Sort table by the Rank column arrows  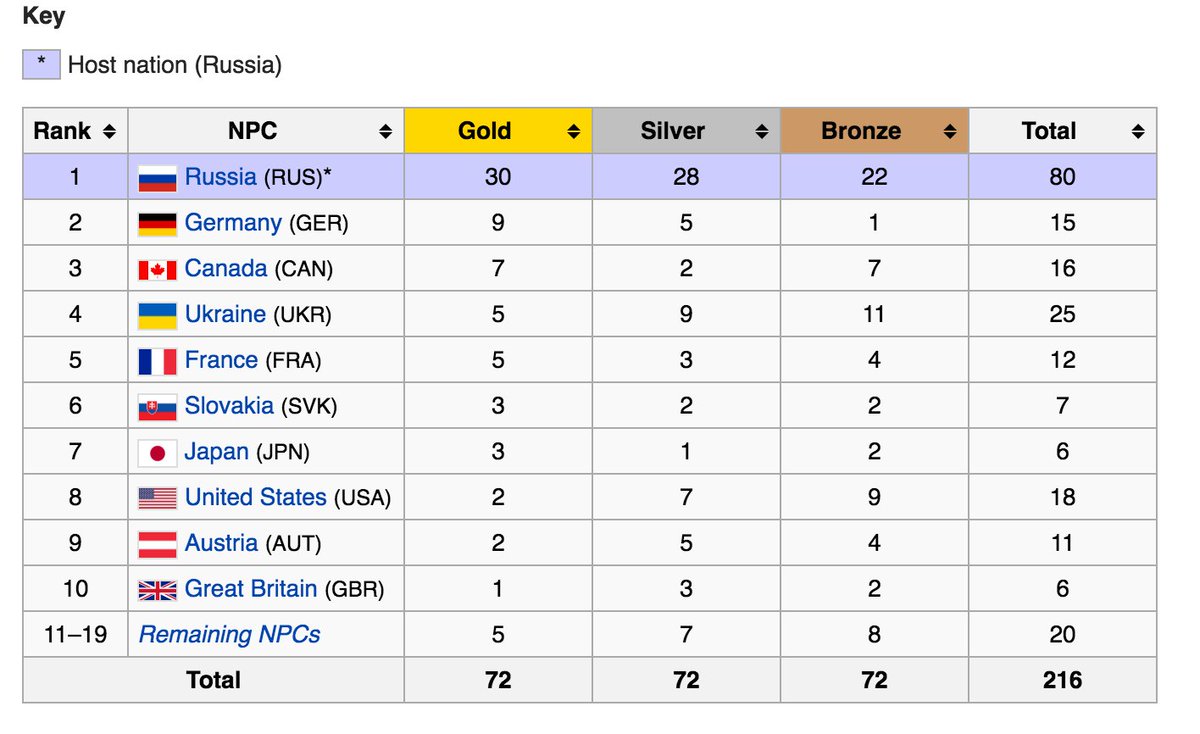click(x=109, y=132)
